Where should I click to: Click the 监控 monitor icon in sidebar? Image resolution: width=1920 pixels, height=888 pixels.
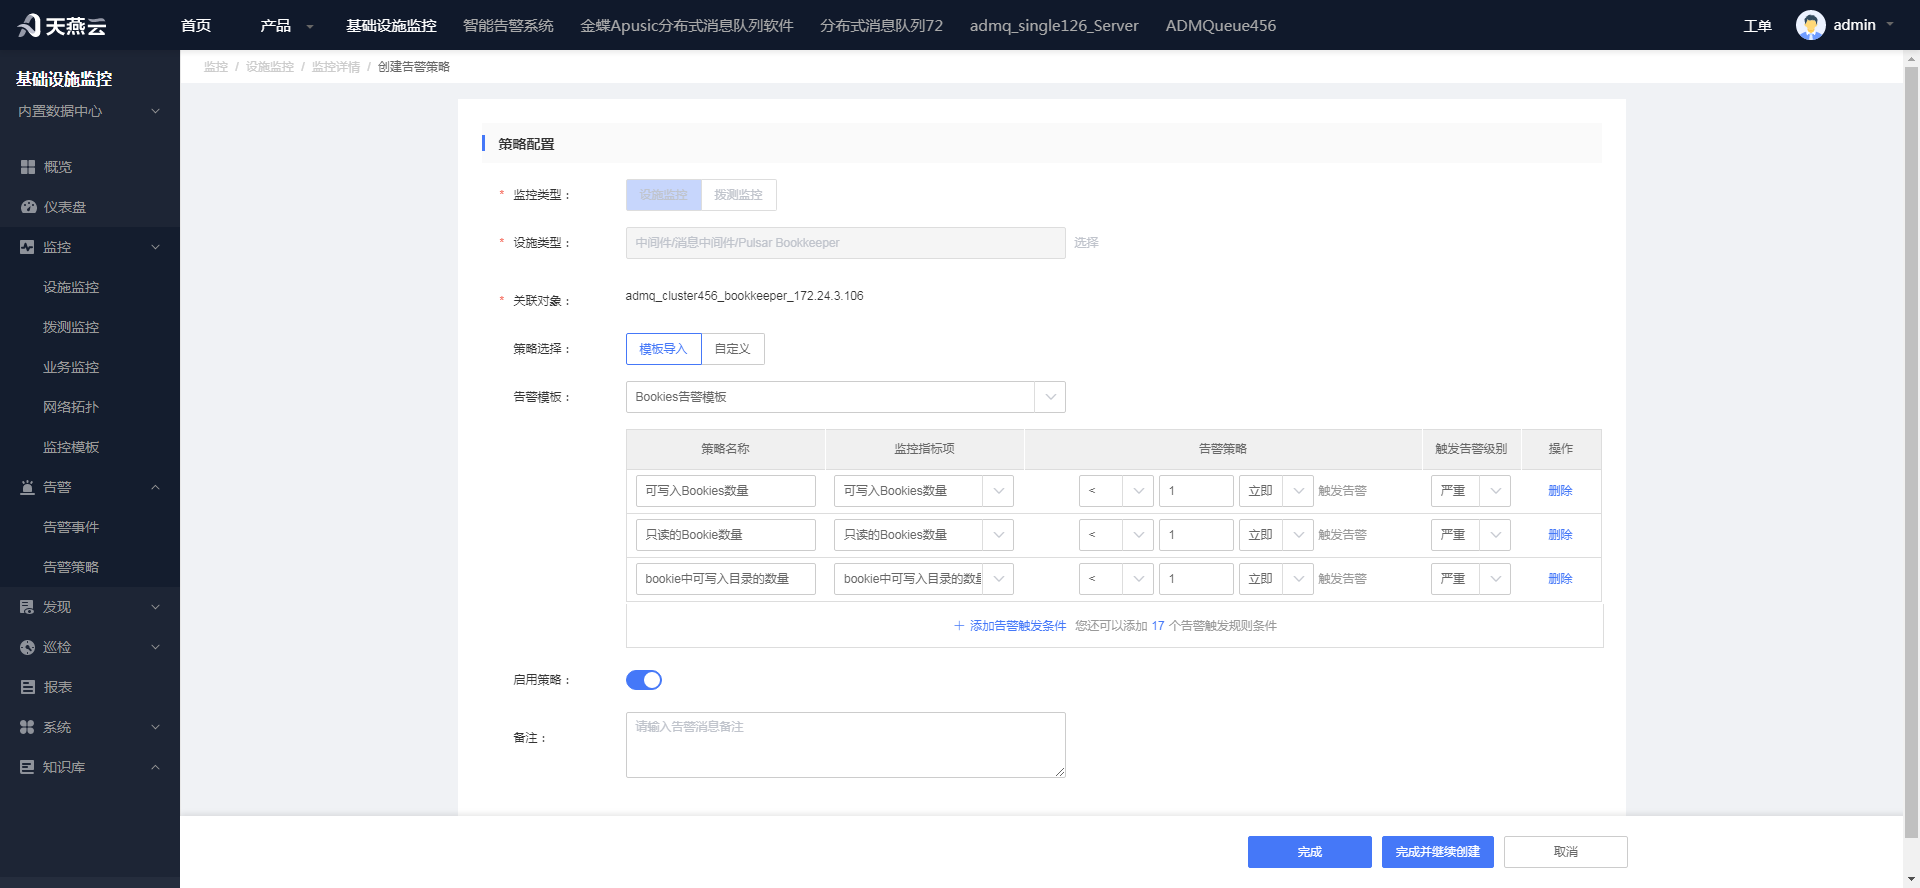[x=27, y=247]
